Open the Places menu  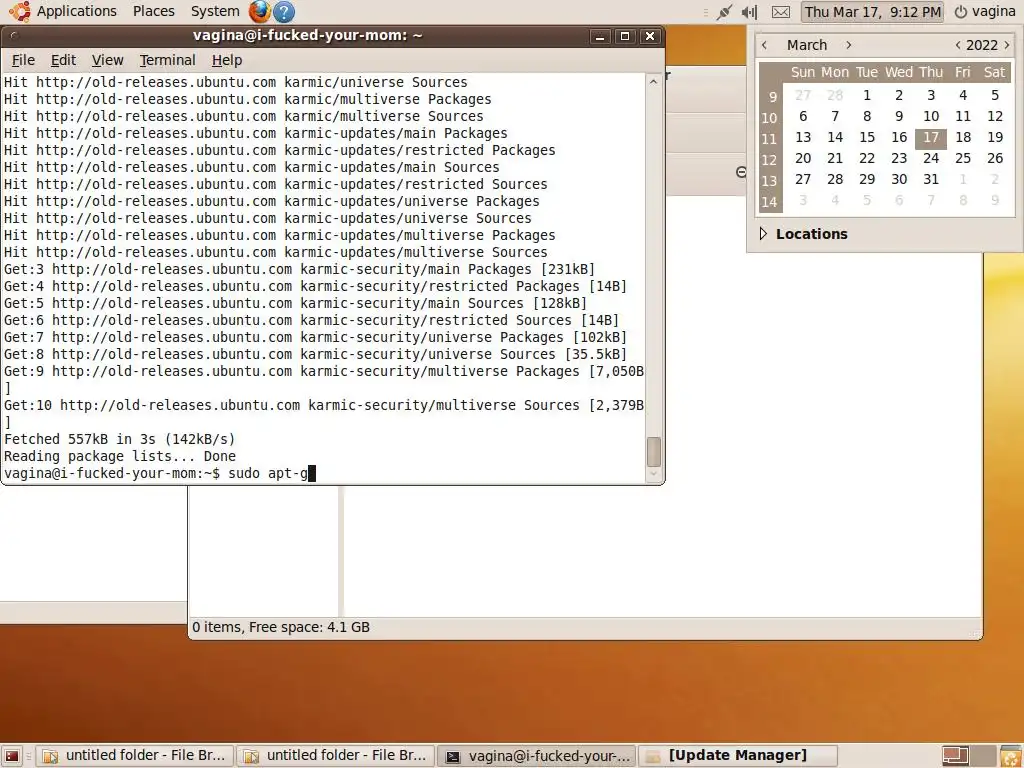(153, 11)
